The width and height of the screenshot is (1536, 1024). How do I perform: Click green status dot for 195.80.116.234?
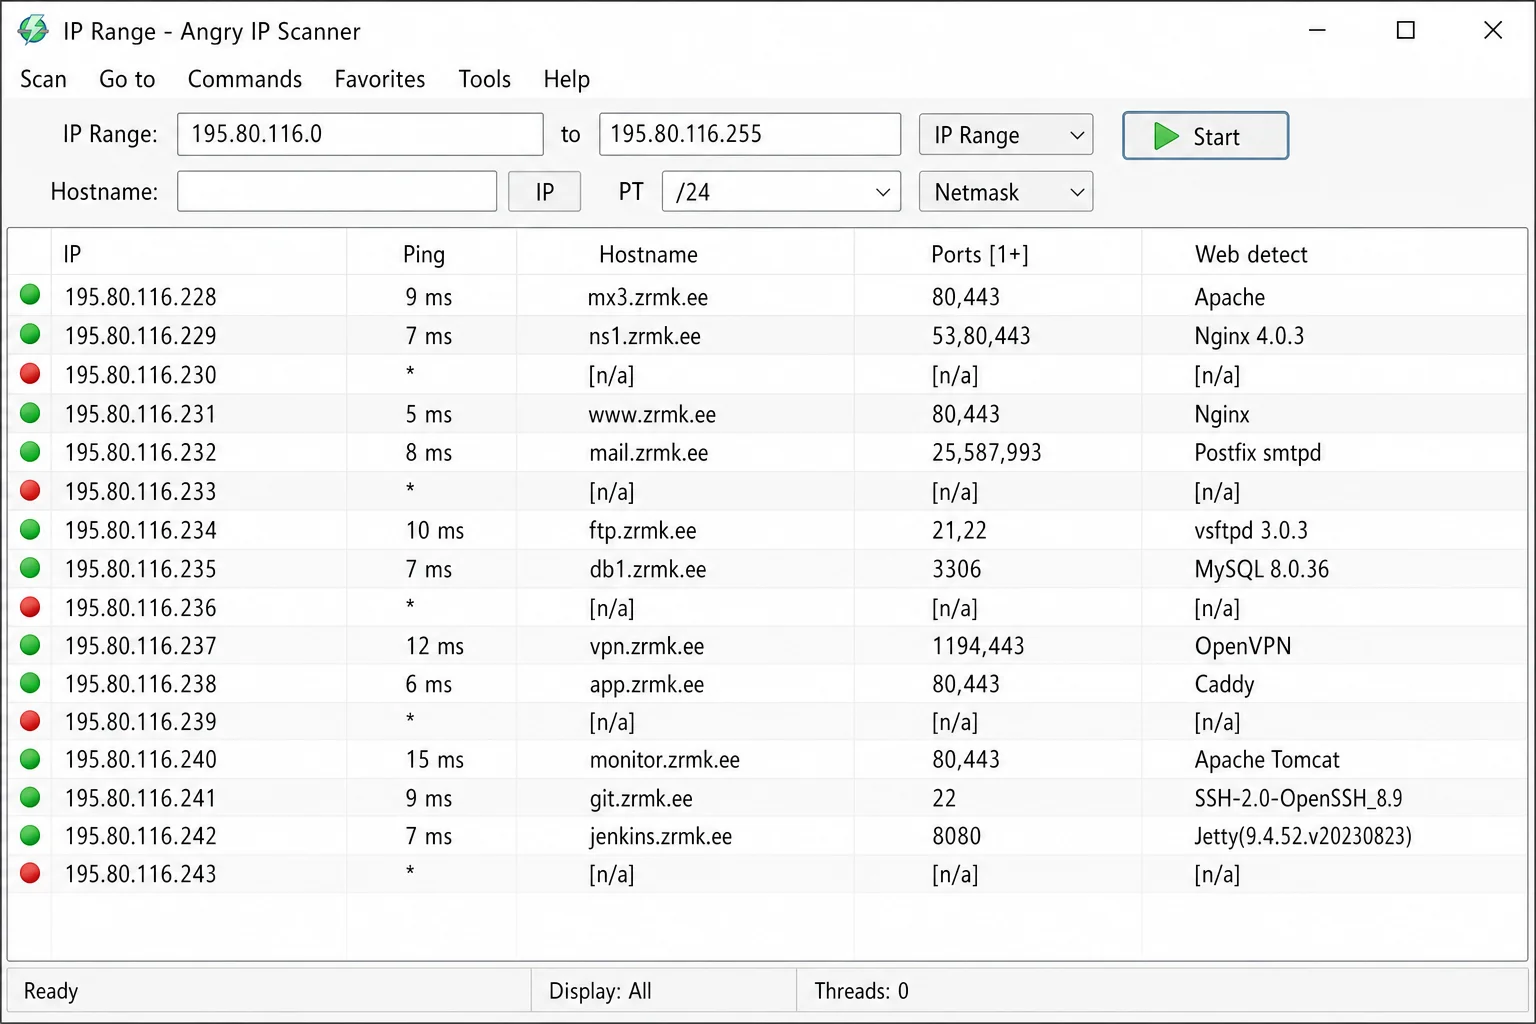tap(30, 529)
